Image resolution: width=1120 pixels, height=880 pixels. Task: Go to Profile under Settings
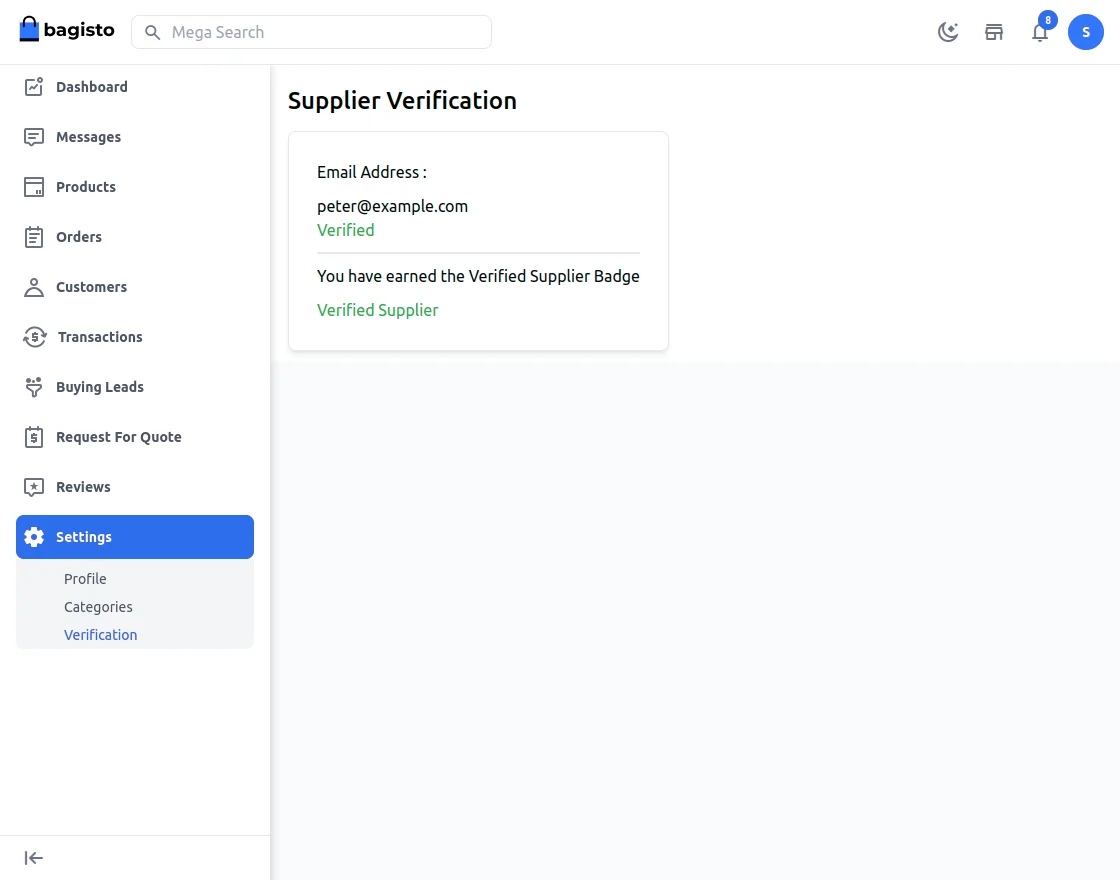[x=85, y=579]
